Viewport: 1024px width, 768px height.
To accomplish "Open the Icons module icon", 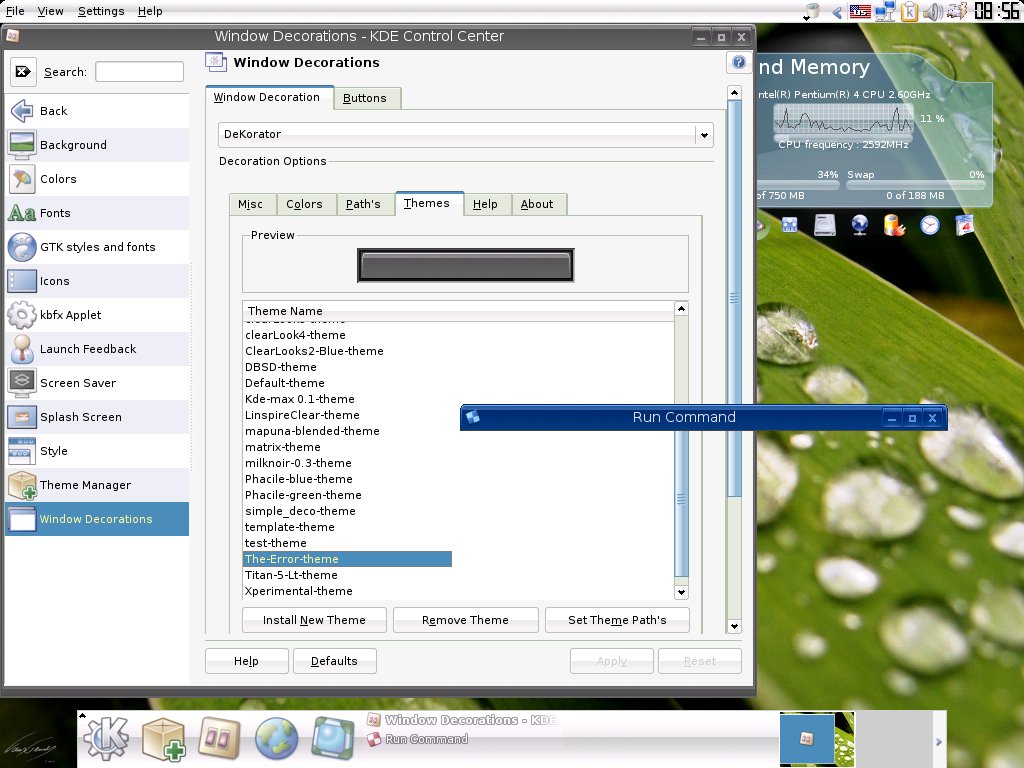I will [x=22, y=281].
